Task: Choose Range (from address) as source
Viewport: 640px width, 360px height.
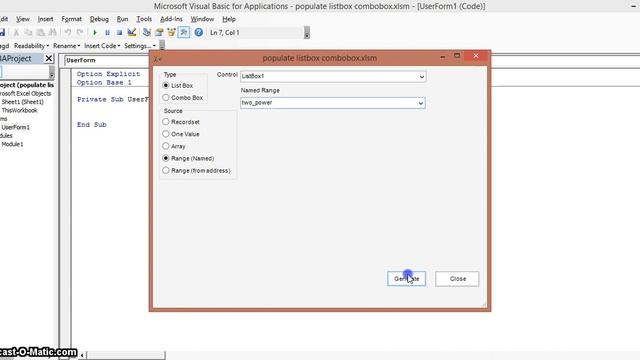Action: pos(166,170)
